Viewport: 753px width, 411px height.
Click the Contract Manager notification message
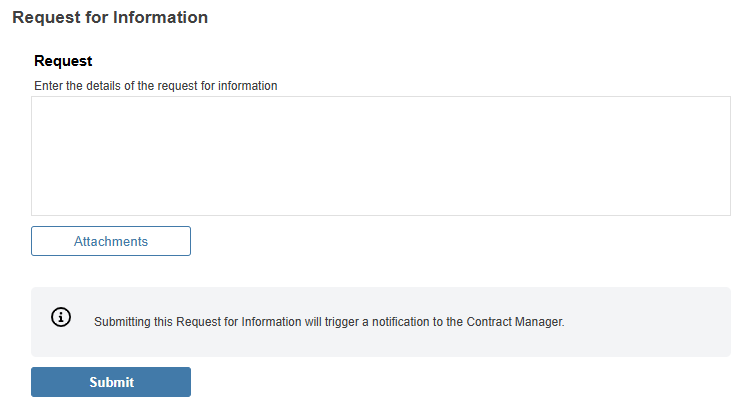click(329, 322)
